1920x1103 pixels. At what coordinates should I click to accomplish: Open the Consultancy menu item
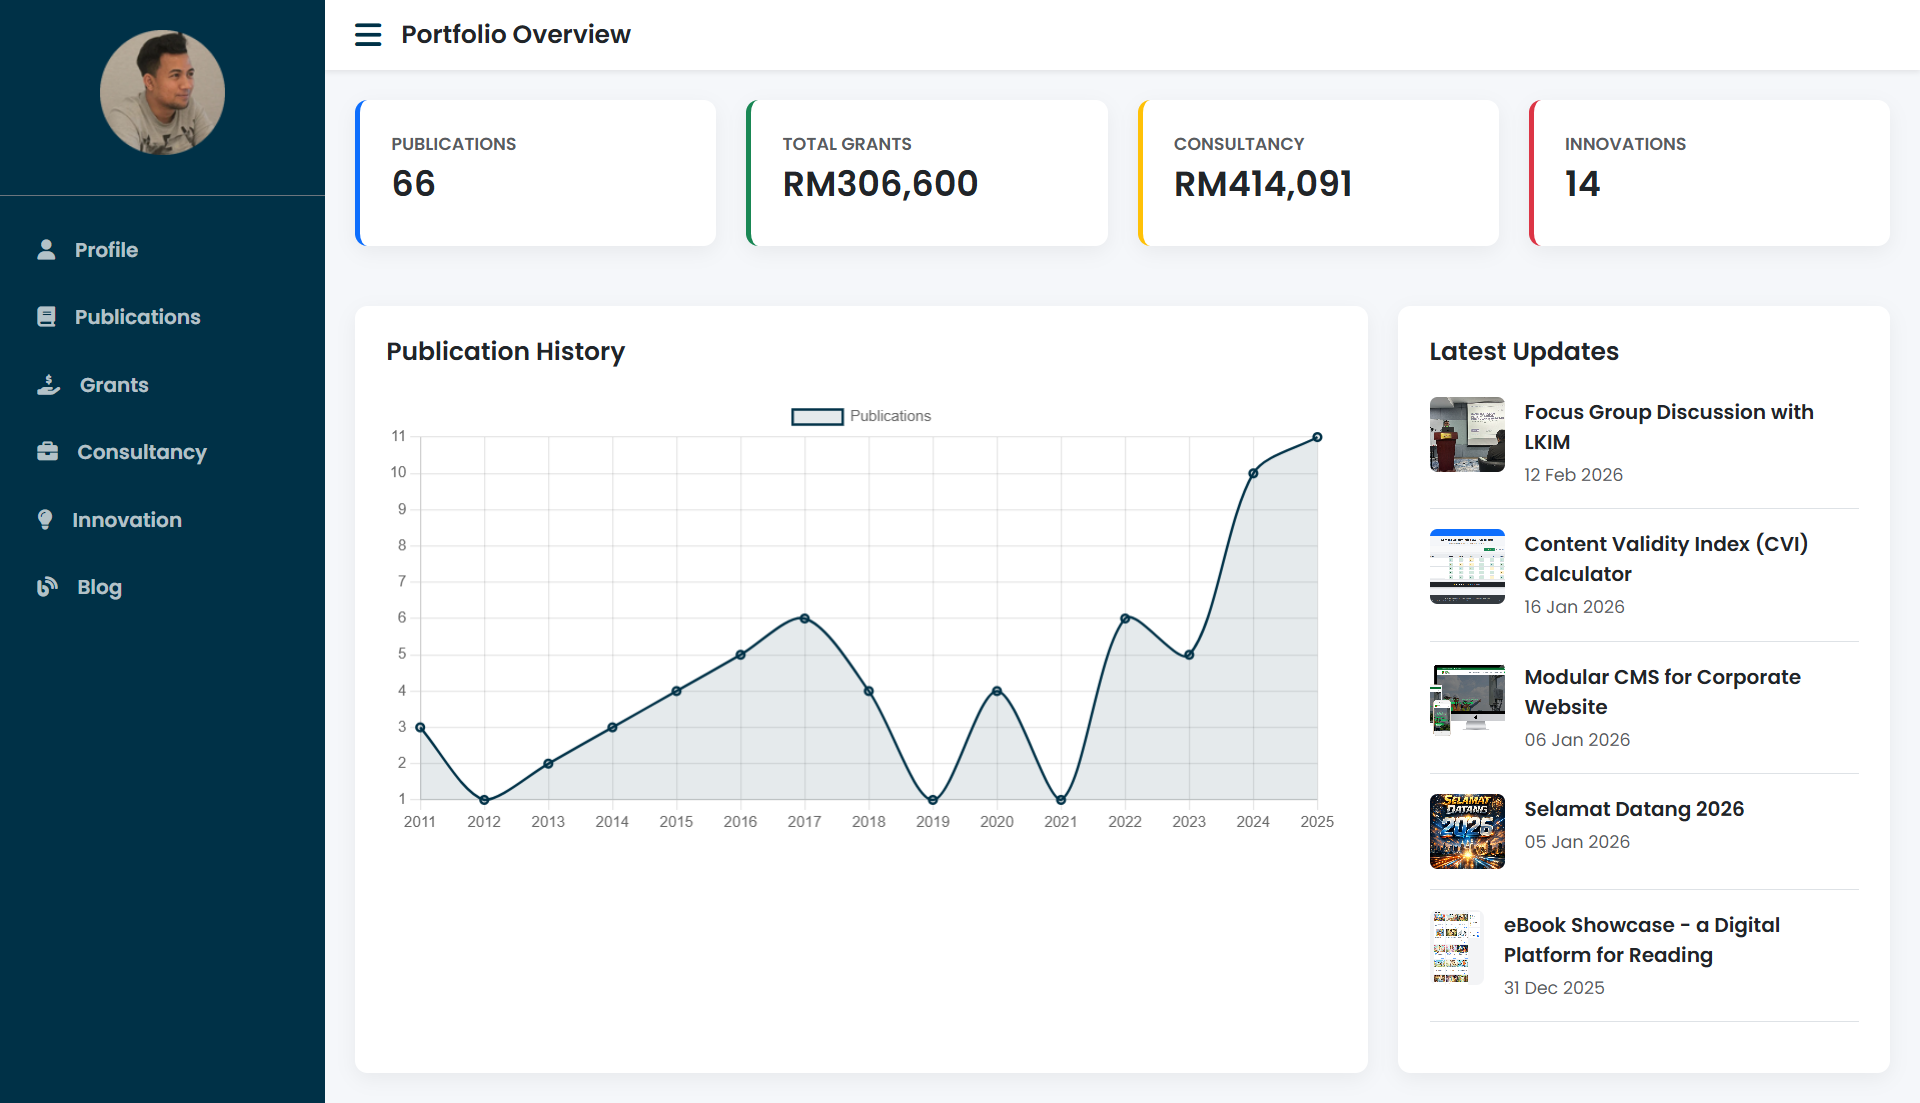coord(142,452)
